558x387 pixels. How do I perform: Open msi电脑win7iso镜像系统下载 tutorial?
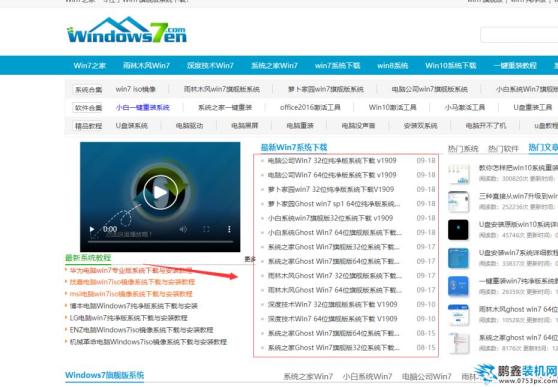(131, 294)
